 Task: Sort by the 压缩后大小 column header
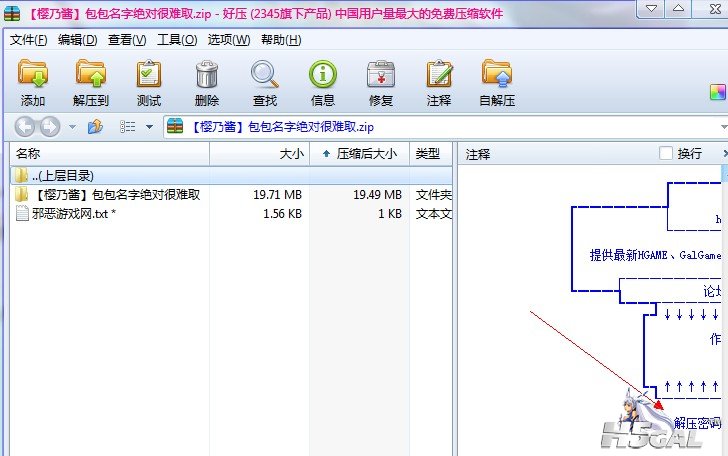tap(359, 153)
